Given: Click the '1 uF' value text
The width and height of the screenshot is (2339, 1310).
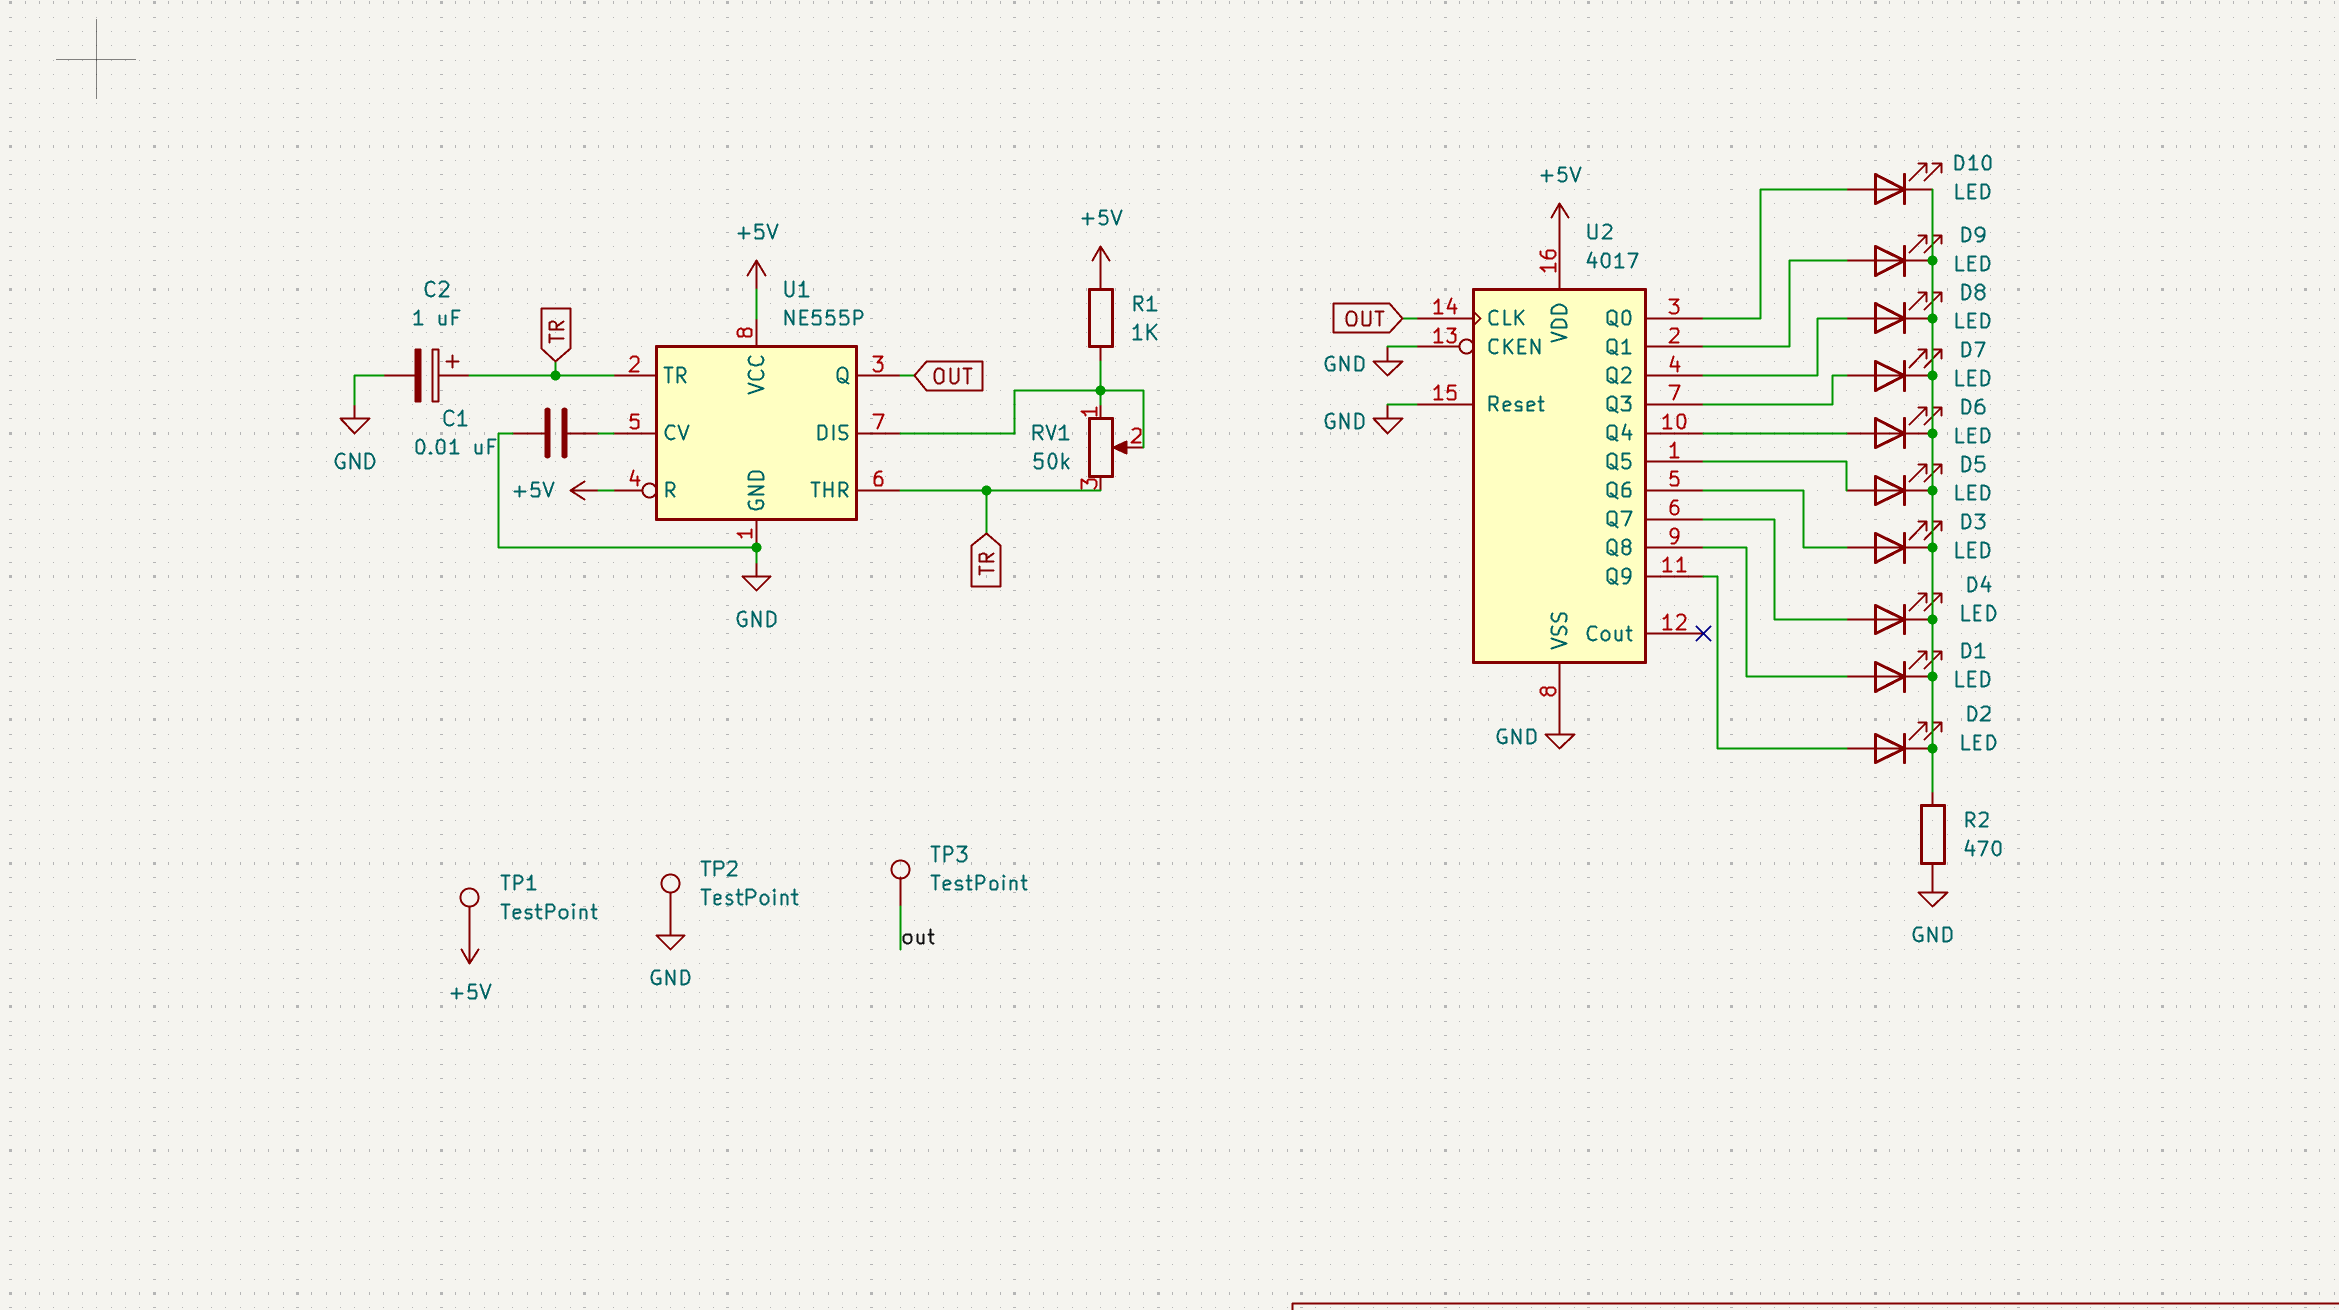Looking at the screenshot, I should (x=437, y=318).
